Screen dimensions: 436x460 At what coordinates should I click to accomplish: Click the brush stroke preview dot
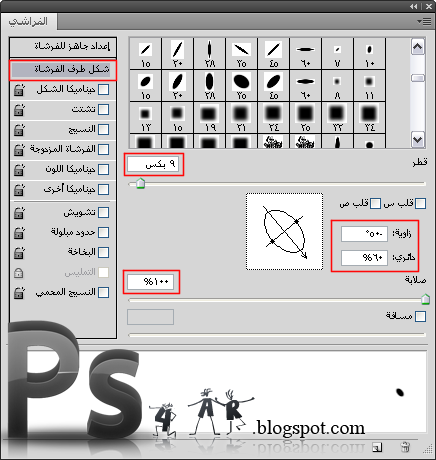click(400, 392)
